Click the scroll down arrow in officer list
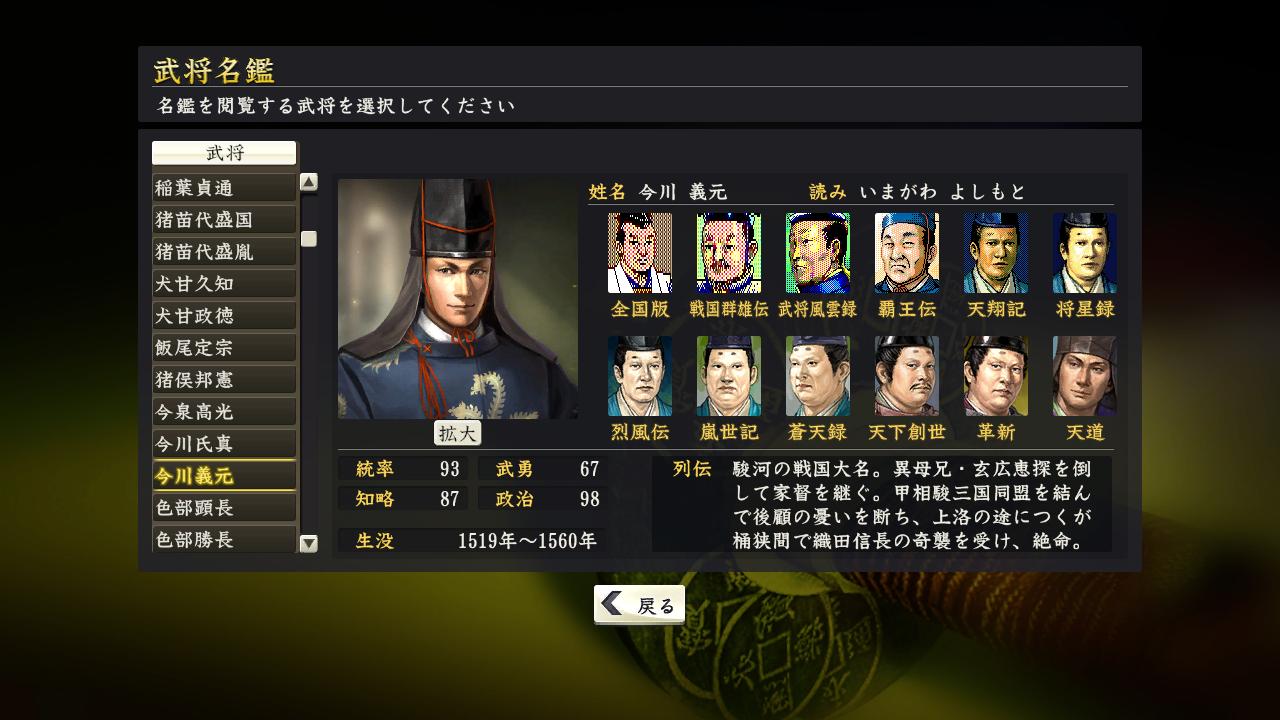1280x720 pixels. [x=309, y=544]
